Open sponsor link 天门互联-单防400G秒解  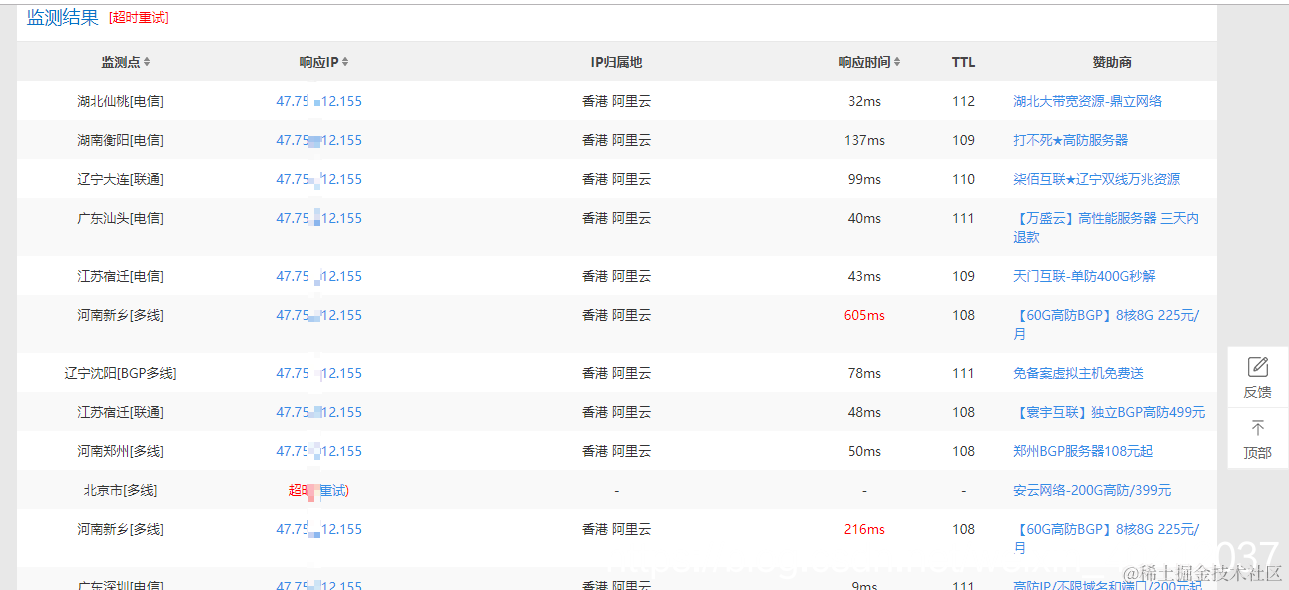[x=1084, y=276]
